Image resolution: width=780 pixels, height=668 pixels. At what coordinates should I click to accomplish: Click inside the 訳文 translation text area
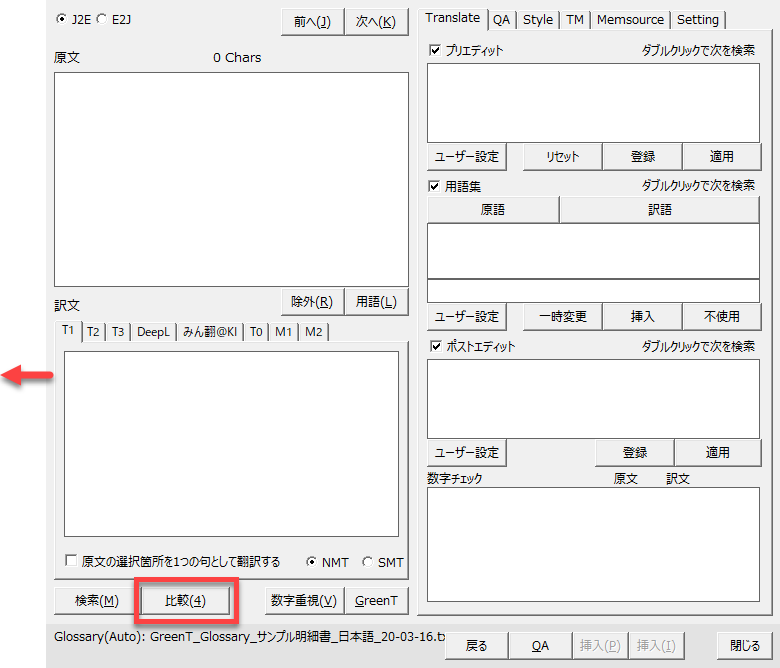pyautogui.click(x=231, y=443)
